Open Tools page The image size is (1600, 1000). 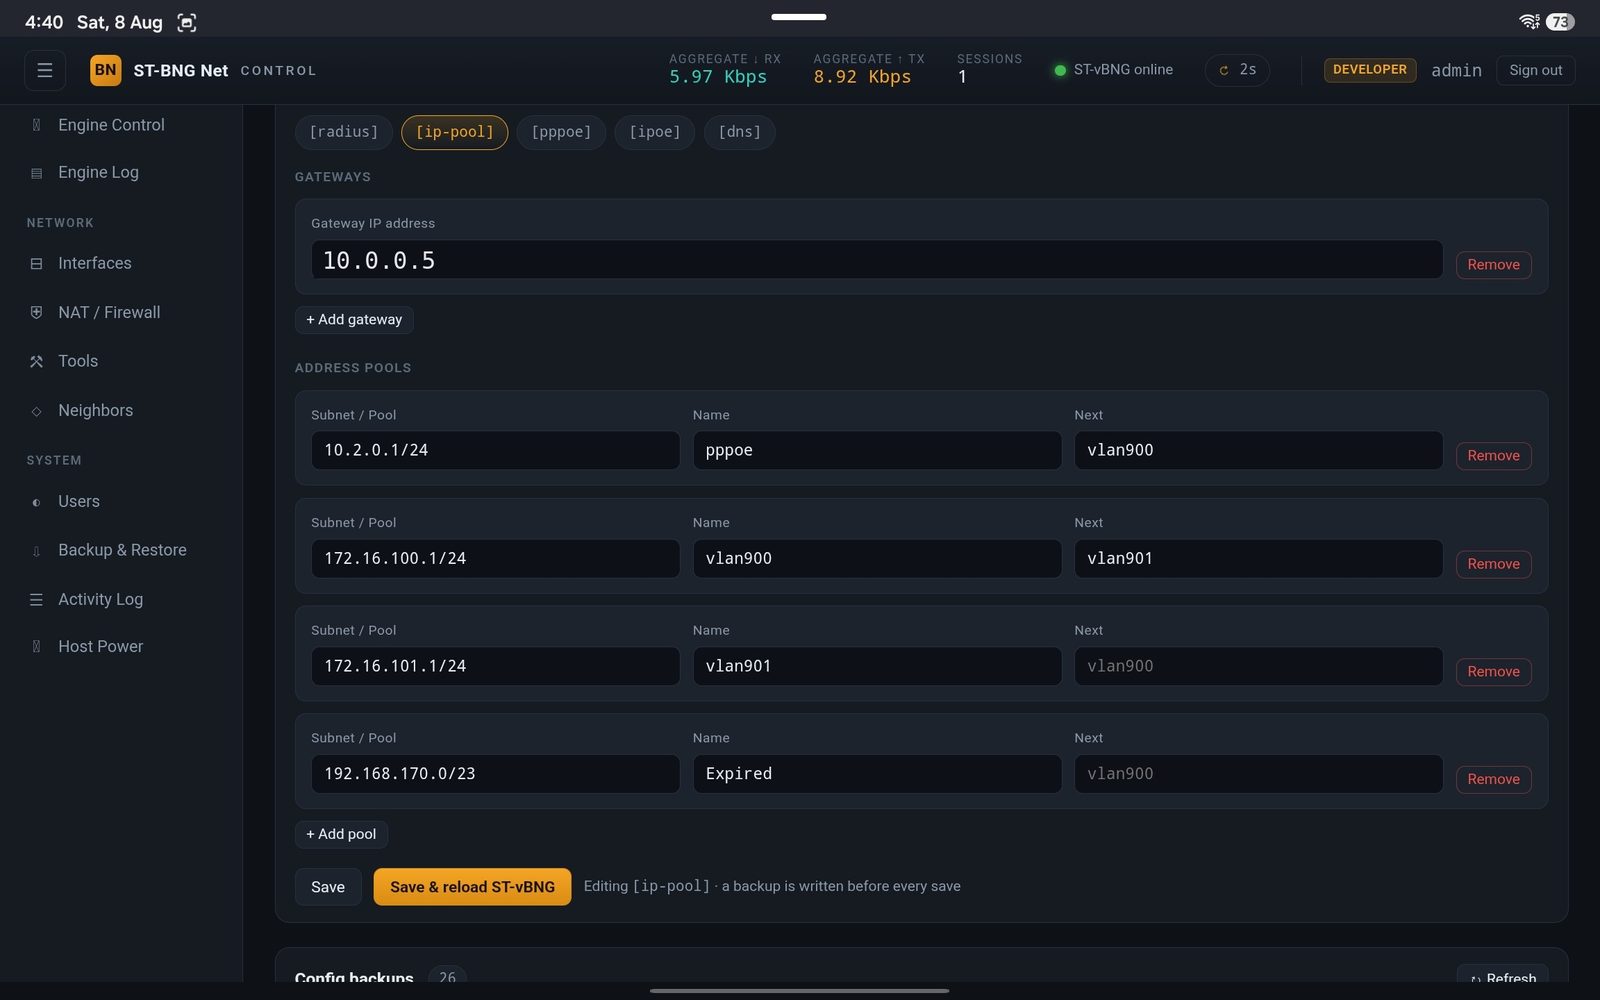coord(78,361)
